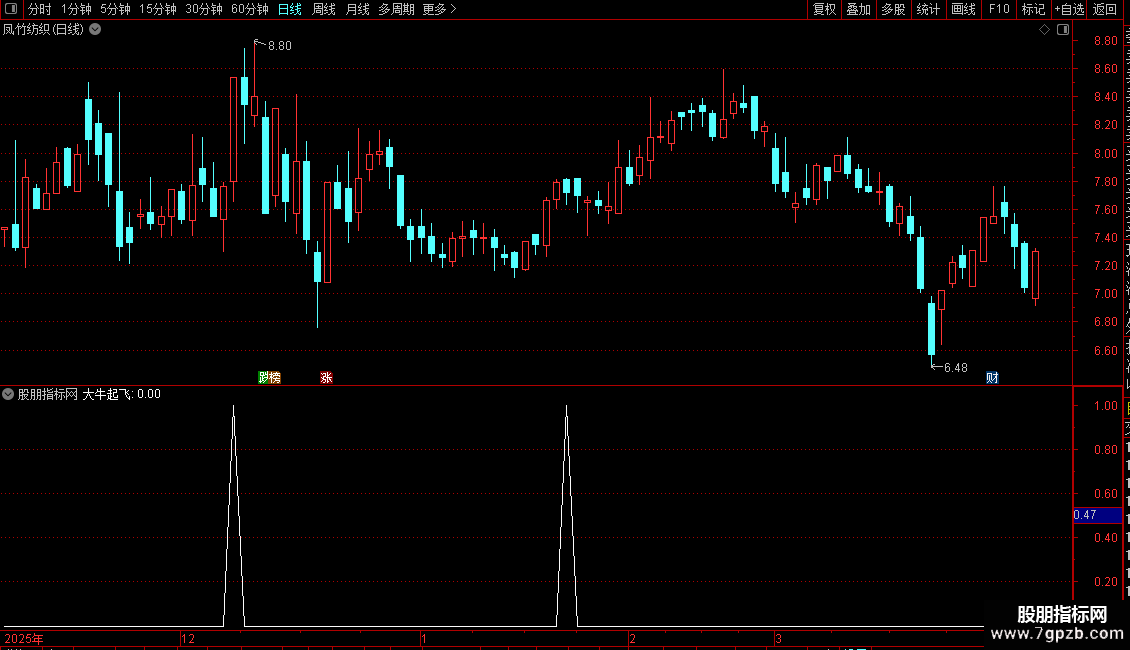Click the +自选 add to watchlist button
The image size is (1130, 650).
point(1069,9)
